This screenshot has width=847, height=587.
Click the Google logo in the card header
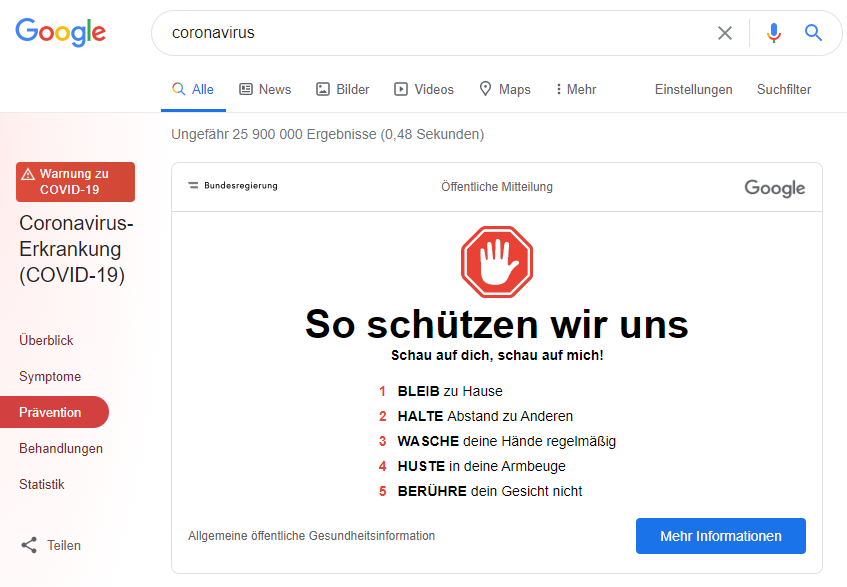(775, 188)
